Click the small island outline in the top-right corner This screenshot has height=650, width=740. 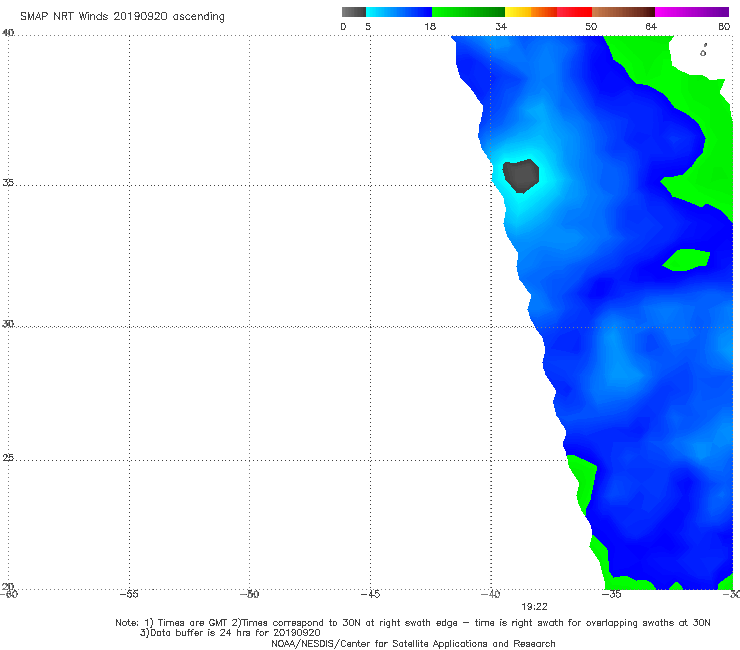coord(703,50)
